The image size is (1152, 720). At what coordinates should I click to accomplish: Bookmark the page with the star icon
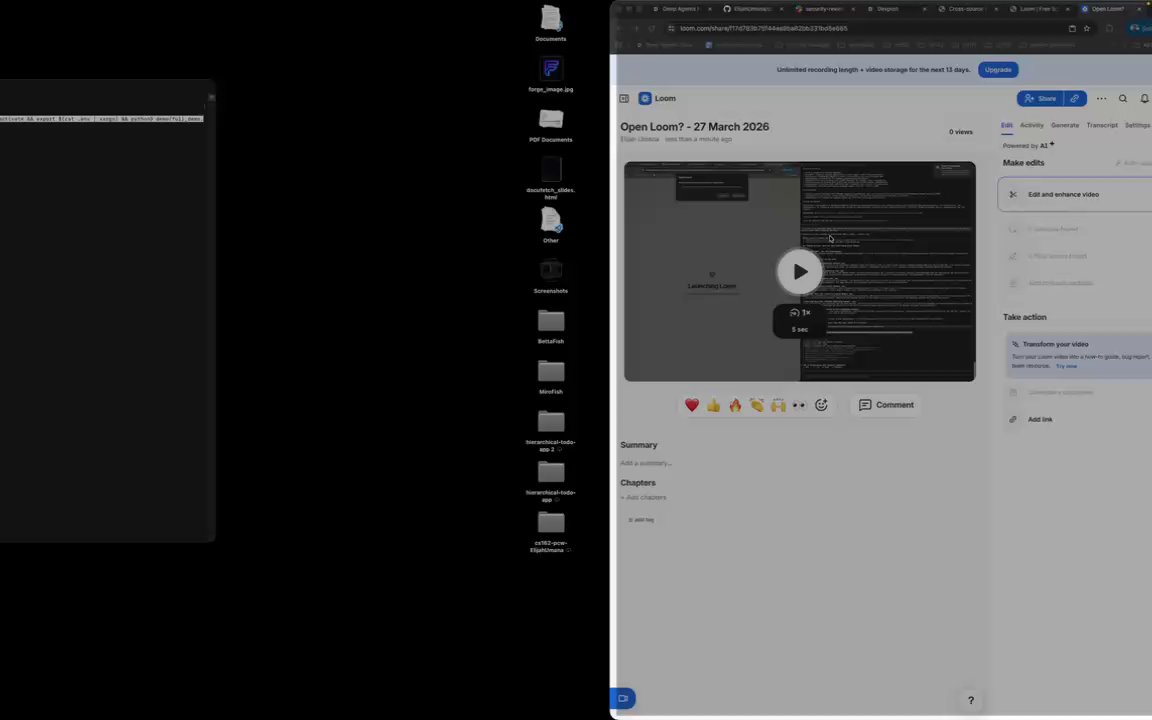click(1087, 29)
